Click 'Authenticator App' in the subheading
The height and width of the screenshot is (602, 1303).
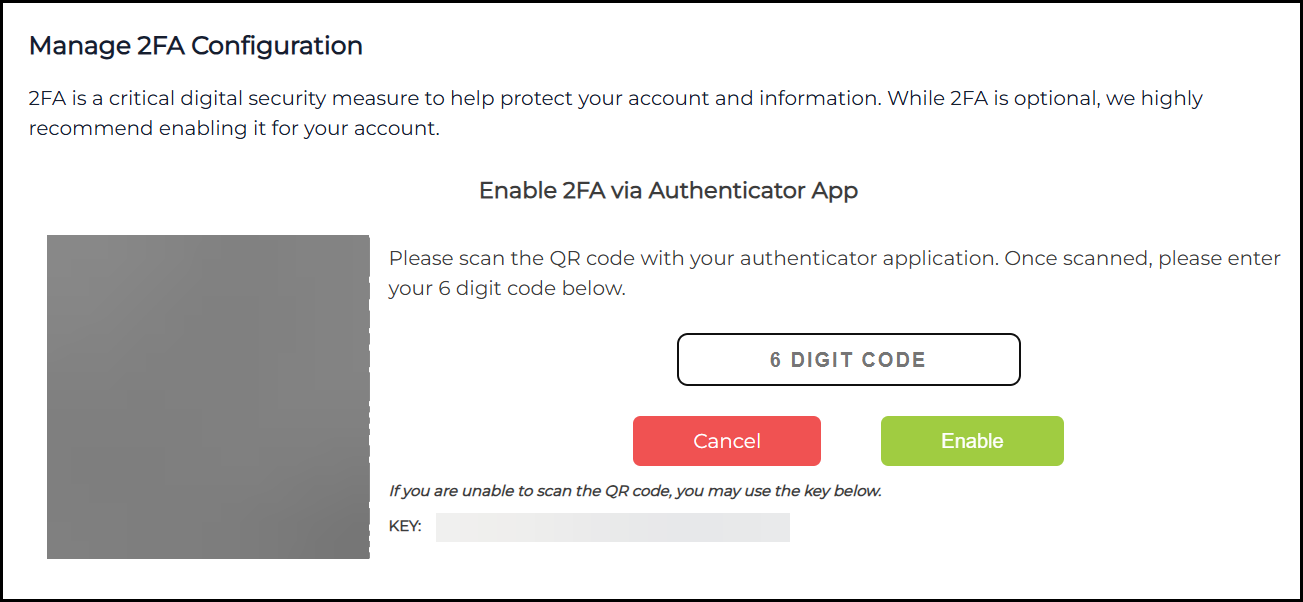pos(753,190)
